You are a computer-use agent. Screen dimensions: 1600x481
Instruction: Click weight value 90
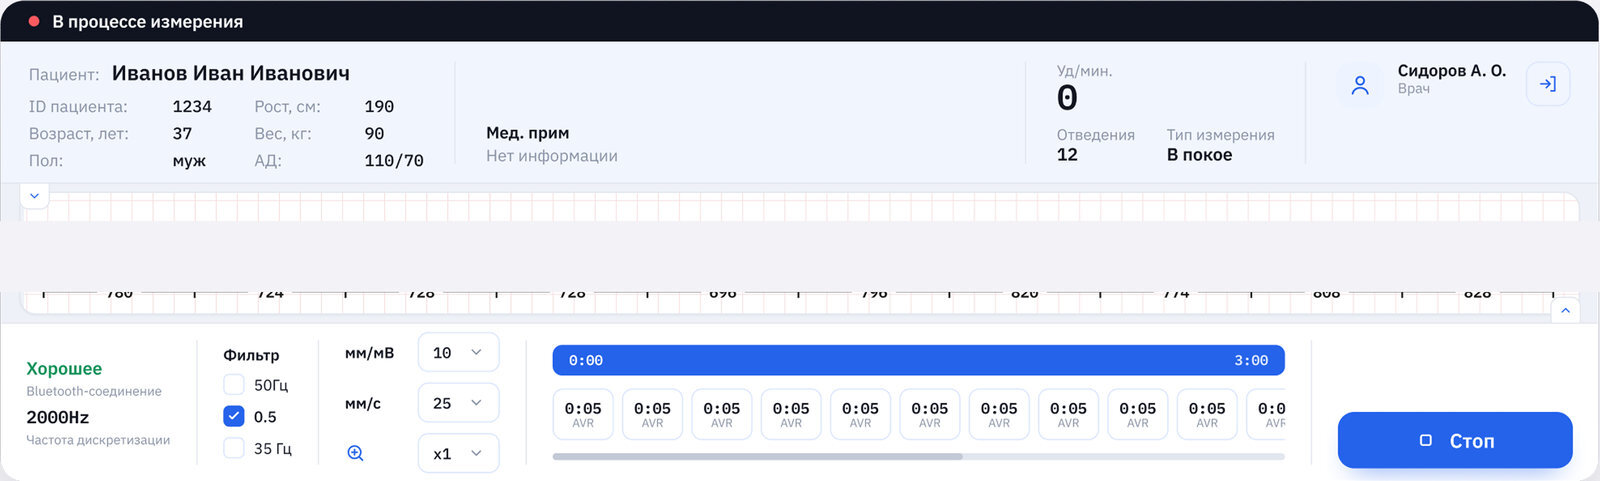tap(374, 133)
